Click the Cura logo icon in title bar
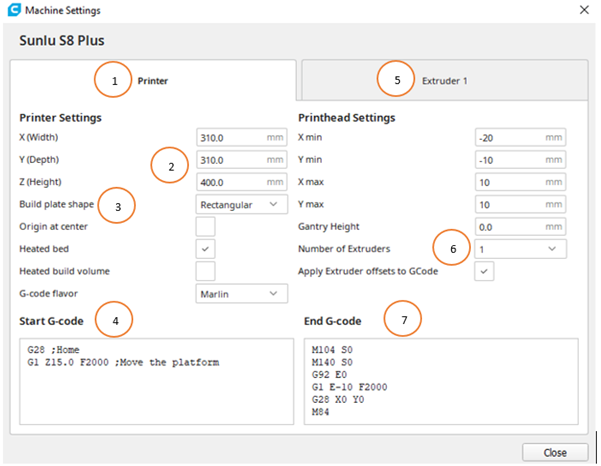 pyautogui.click(x=11, y=10)
